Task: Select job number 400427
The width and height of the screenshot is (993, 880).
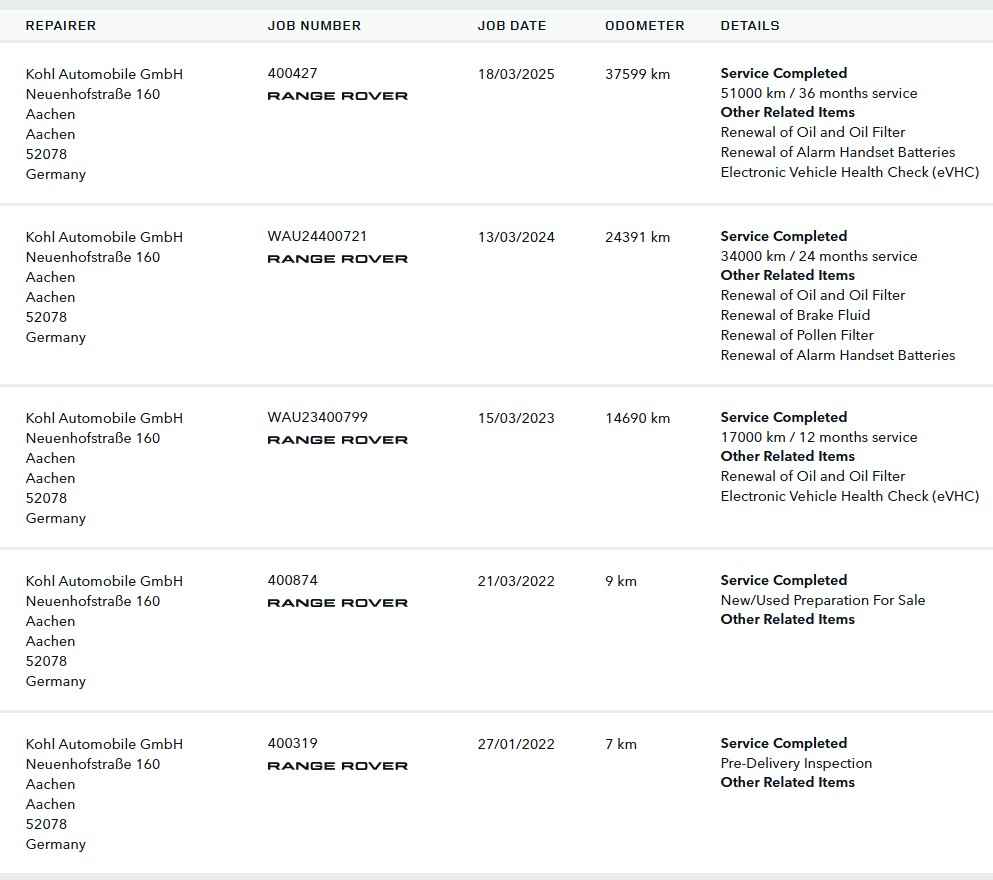Action: tap(293, 73)
